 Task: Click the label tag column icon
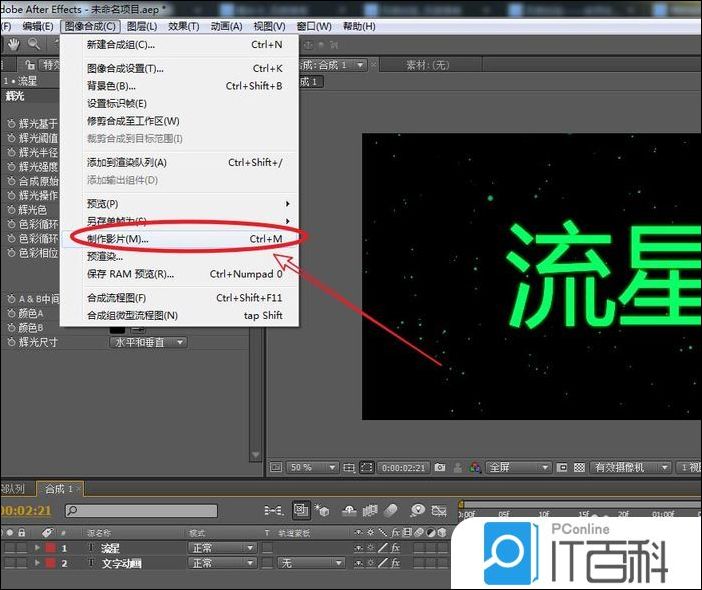tap(47, 533)
